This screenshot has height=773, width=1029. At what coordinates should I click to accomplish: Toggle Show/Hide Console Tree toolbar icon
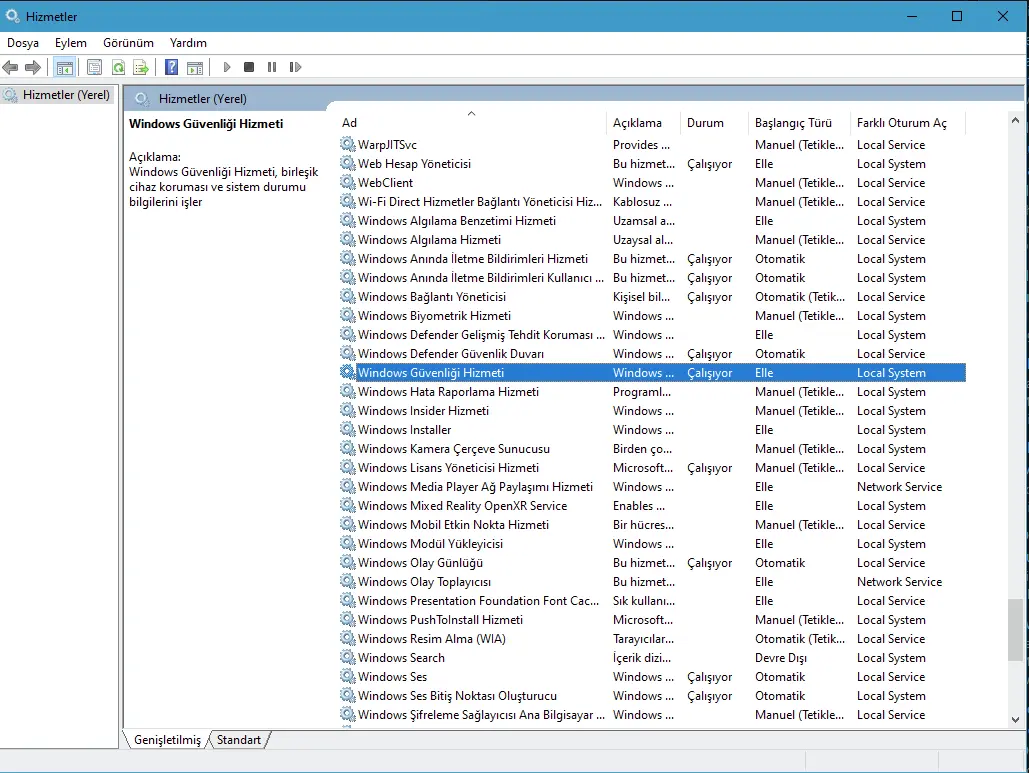coord(64,67)
